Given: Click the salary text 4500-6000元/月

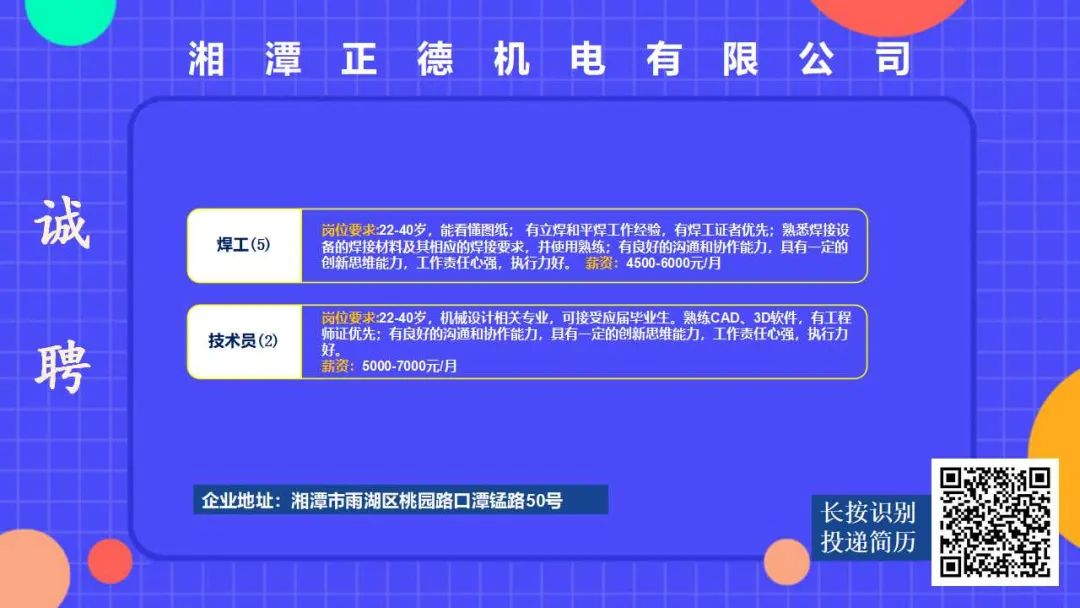Looking at the screenshot, I should tap(673, 263).
